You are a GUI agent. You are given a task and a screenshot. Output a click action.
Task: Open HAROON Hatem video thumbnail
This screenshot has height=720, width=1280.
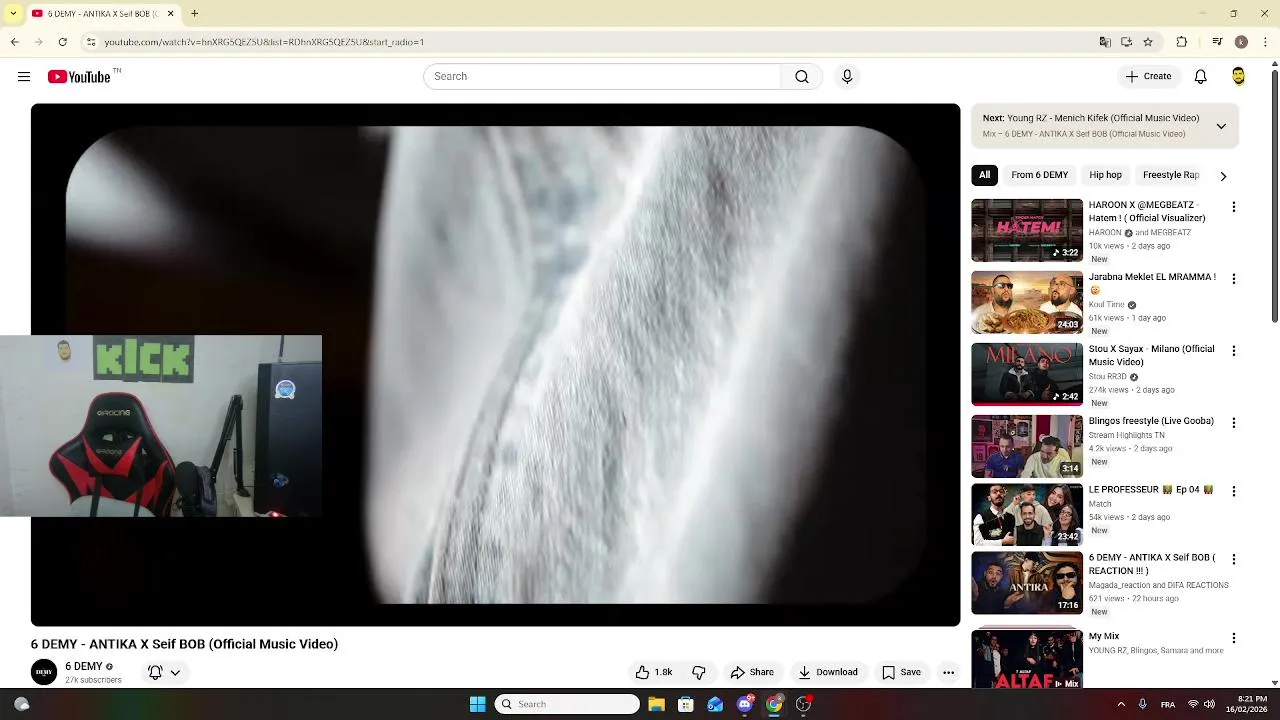[x=1027, y=230]
